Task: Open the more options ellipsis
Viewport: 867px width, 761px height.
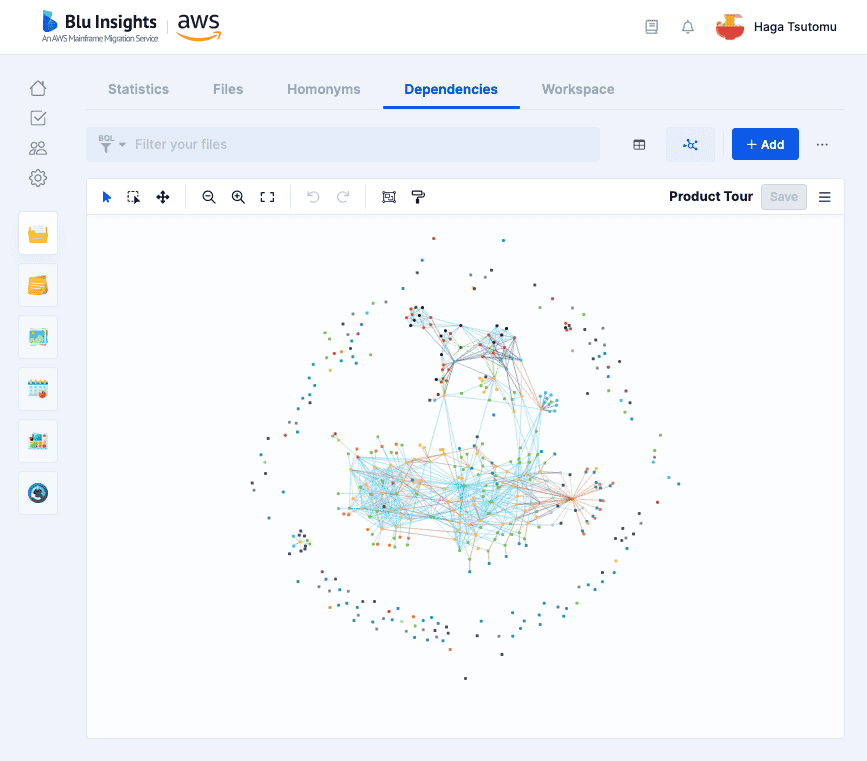Action: [x=822, y=144]
